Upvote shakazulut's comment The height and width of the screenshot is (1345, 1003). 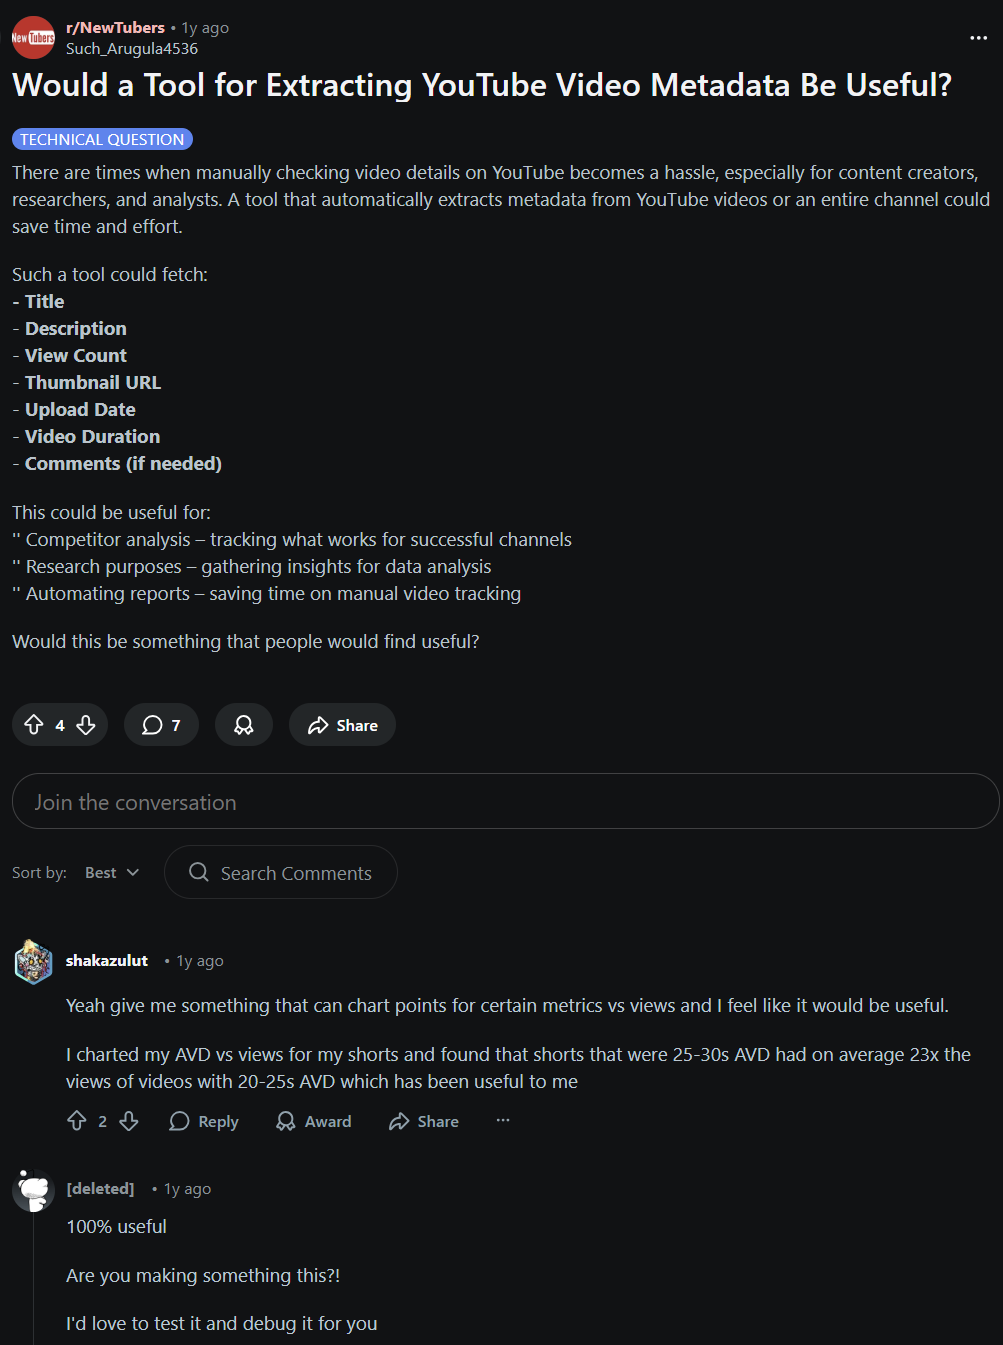point(79,1121)
